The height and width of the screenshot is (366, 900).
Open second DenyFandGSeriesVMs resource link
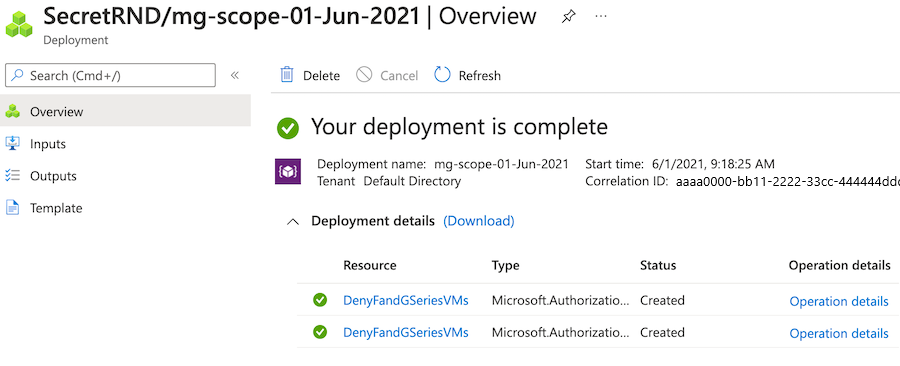click(406, 332)
